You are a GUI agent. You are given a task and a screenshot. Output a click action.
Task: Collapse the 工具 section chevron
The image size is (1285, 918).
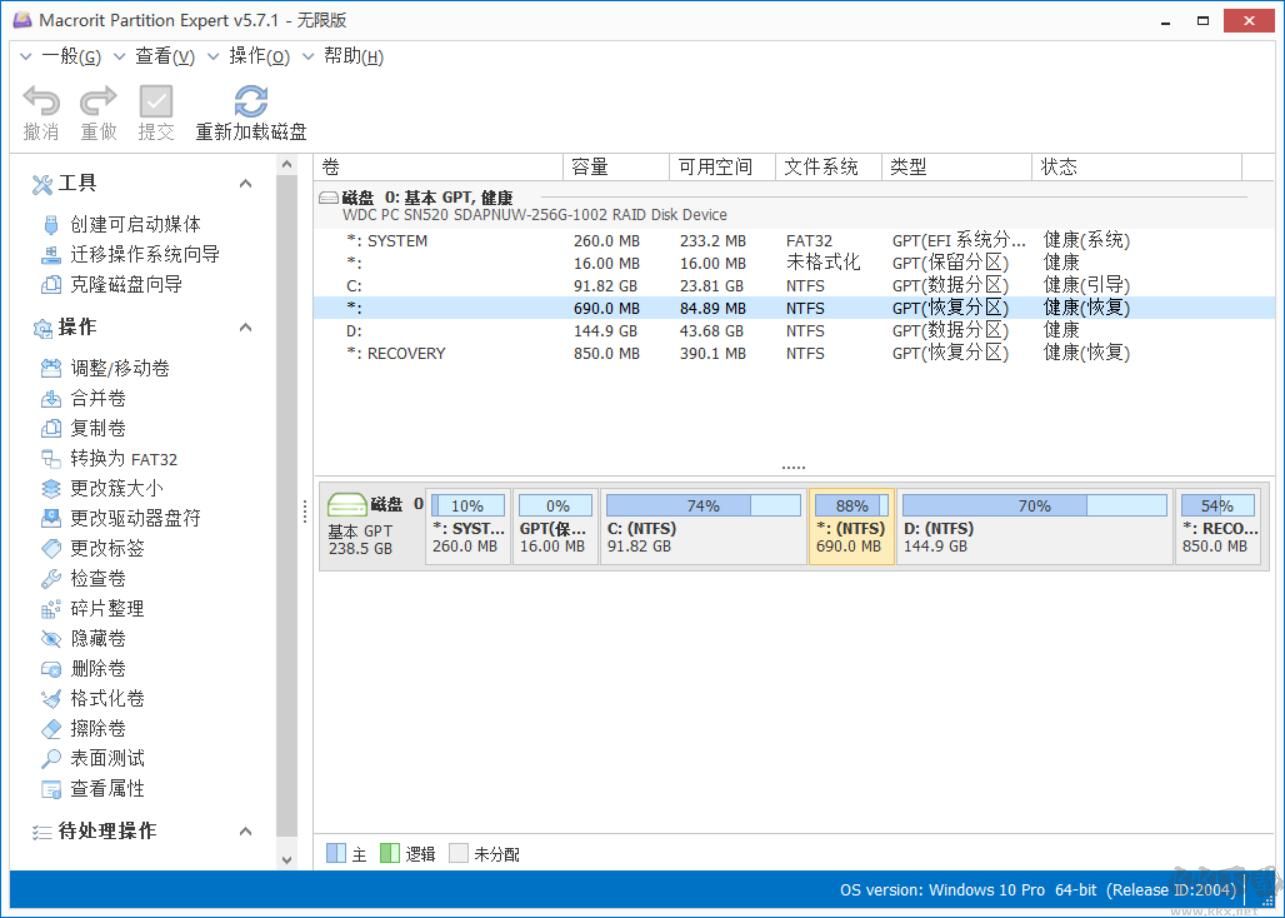click(x=245, y=183)
